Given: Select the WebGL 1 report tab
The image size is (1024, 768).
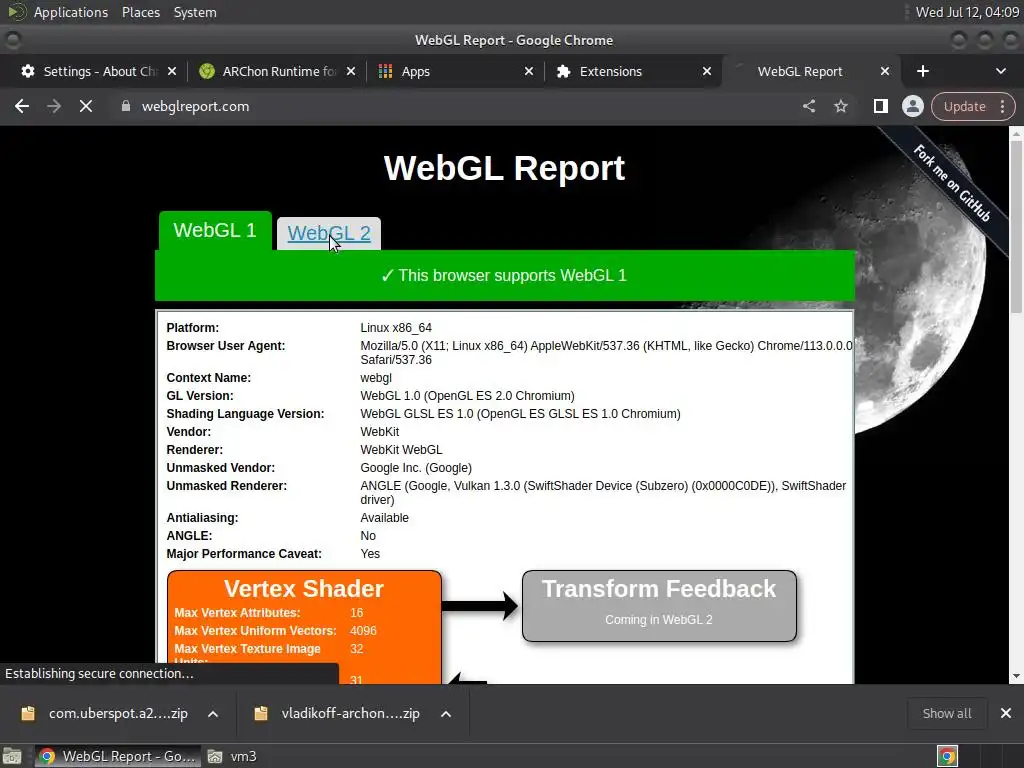Looking at the screenshot, I should pos(215,231).
